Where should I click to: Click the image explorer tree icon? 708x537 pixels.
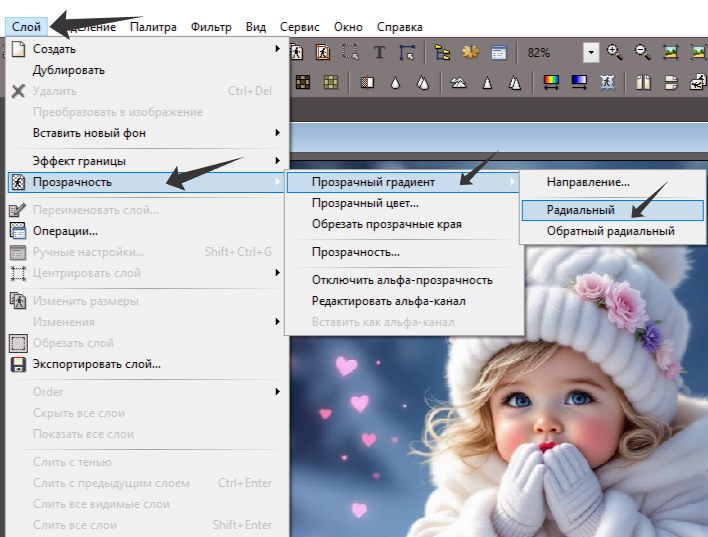(x=442, y=52)
